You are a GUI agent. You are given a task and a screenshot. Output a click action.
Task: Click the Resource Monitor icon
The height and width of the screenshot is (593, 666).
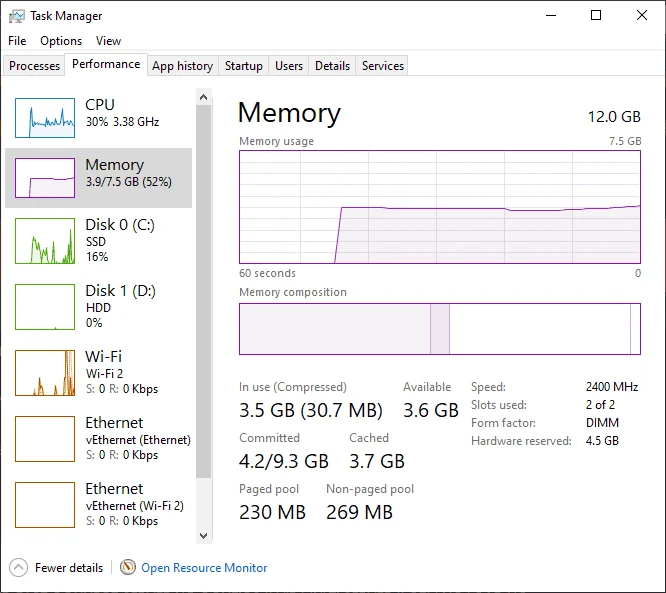(x=127, y=567)
